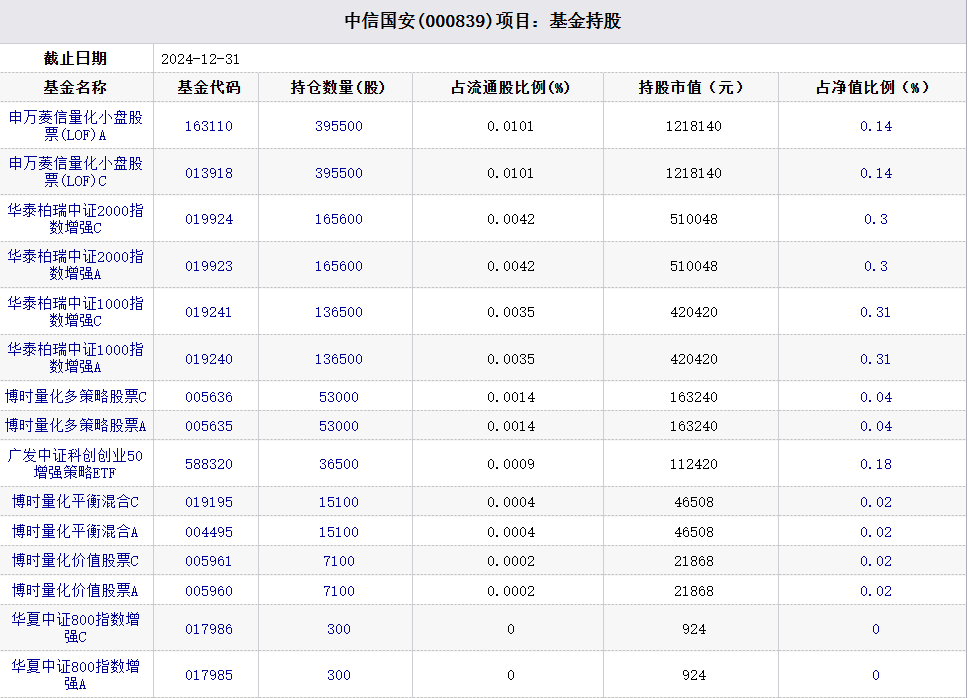Screen dimensions: 968x698
Task: Click holding quantity 395500 for fund 163110
Action: pos(338,126)
